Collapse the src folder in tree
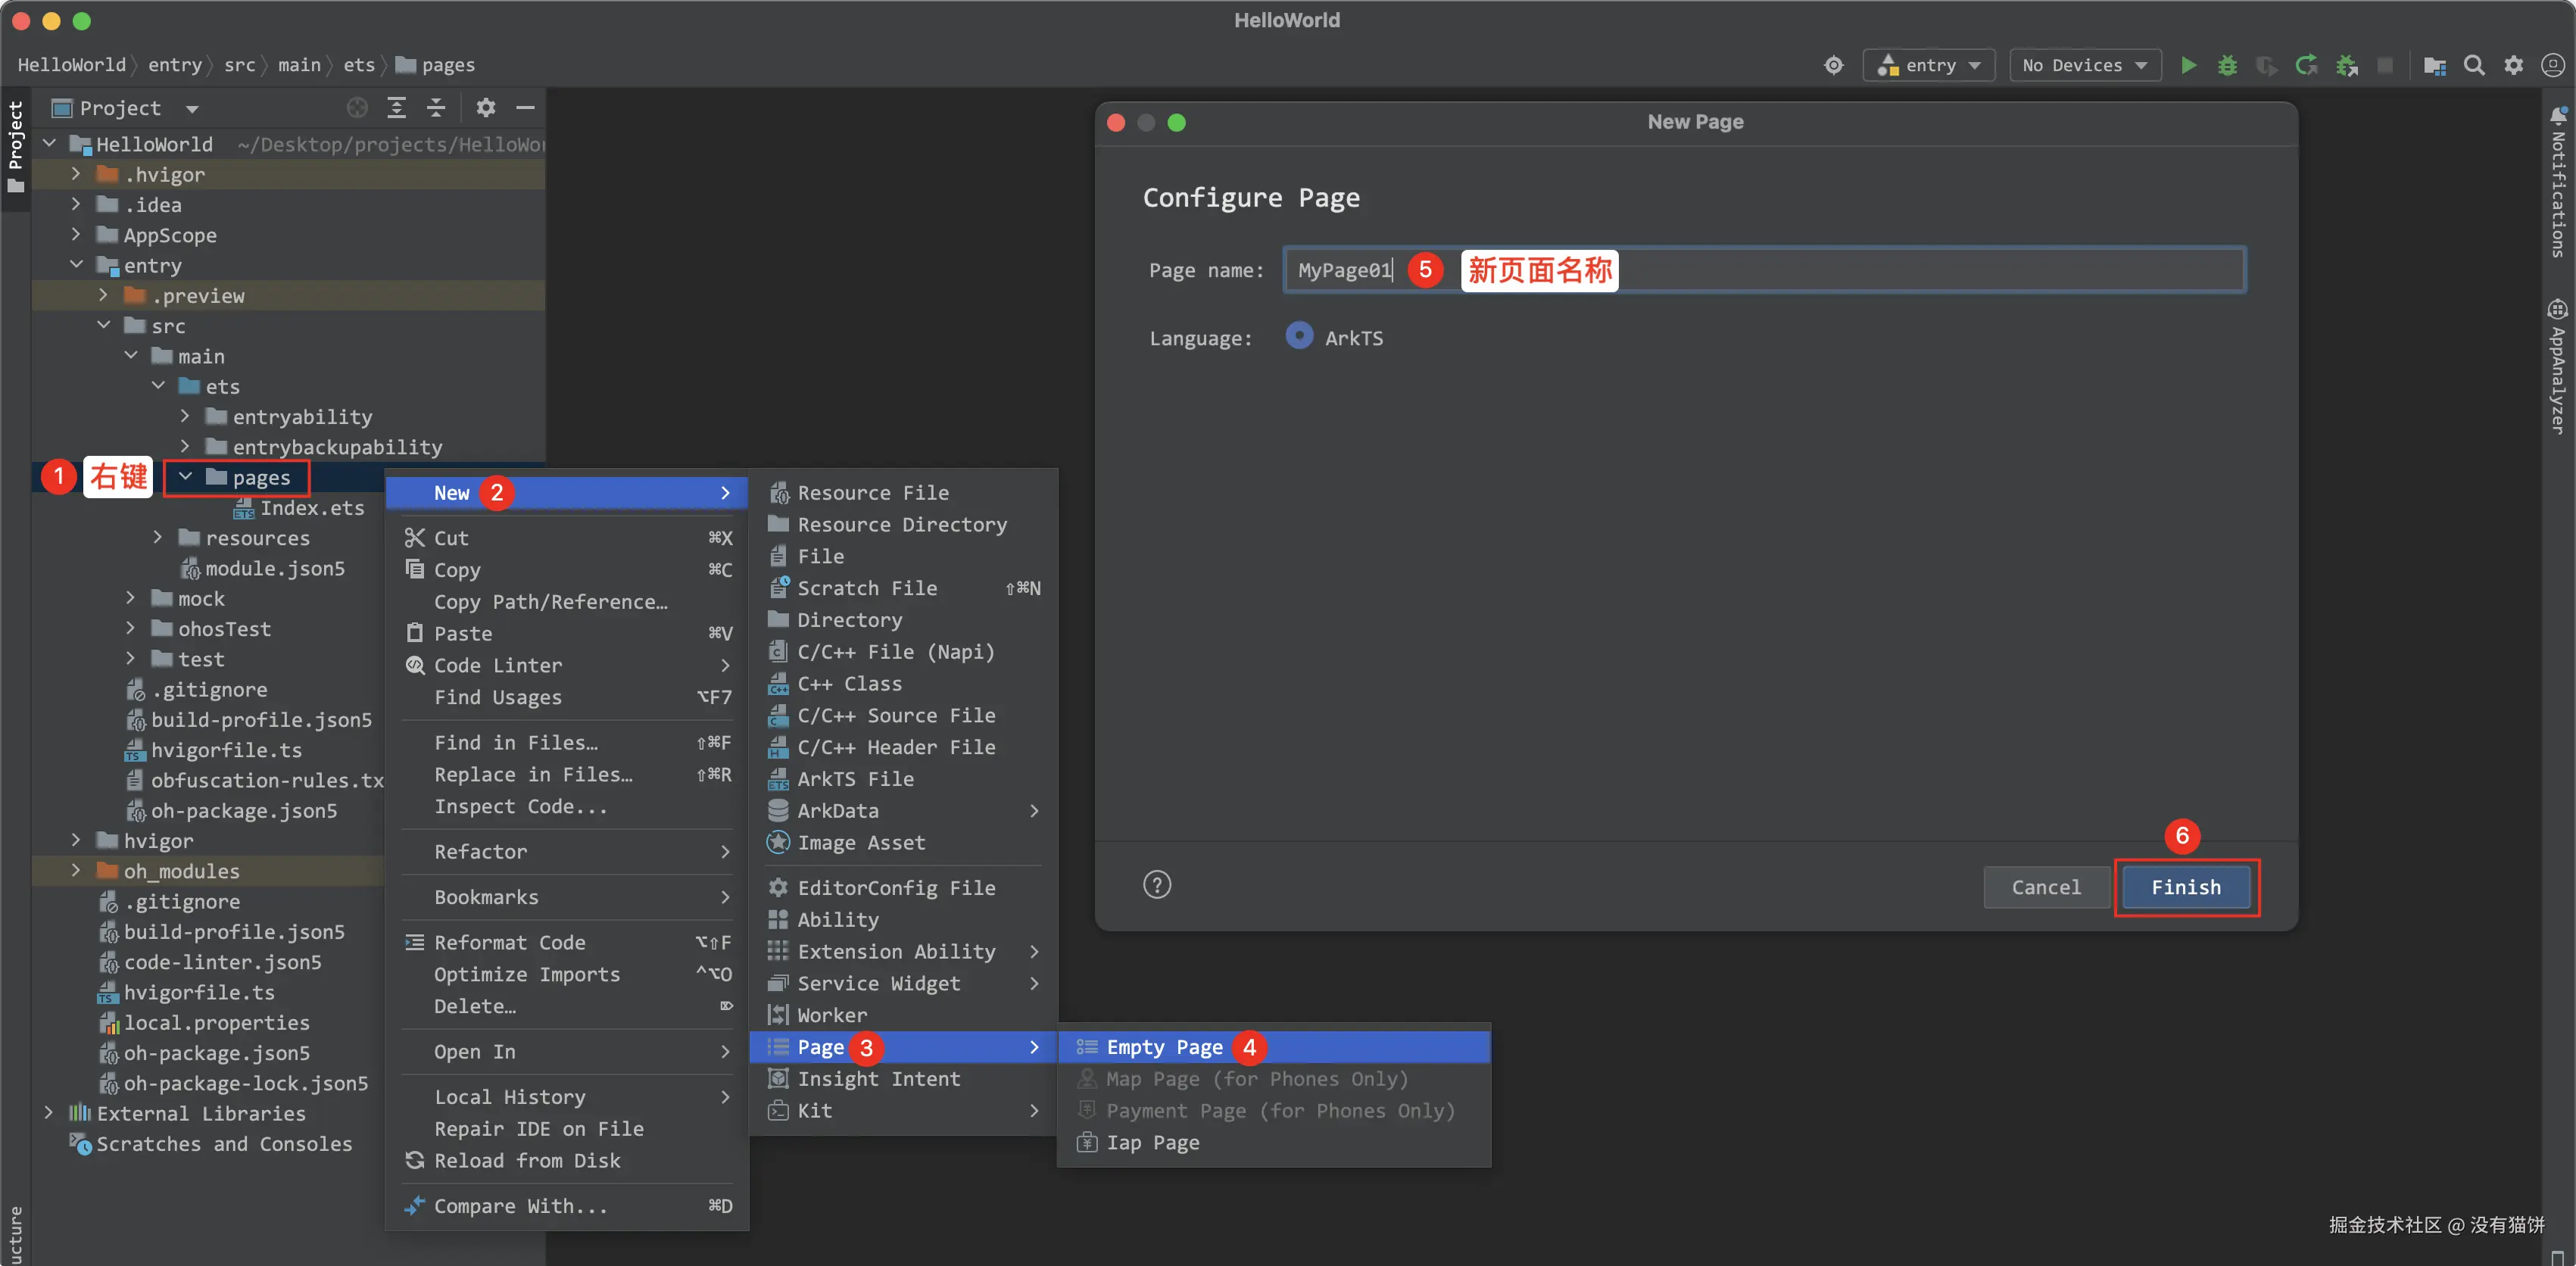The height and width of the screenshot is (1266, 2576). click(104, 325)
